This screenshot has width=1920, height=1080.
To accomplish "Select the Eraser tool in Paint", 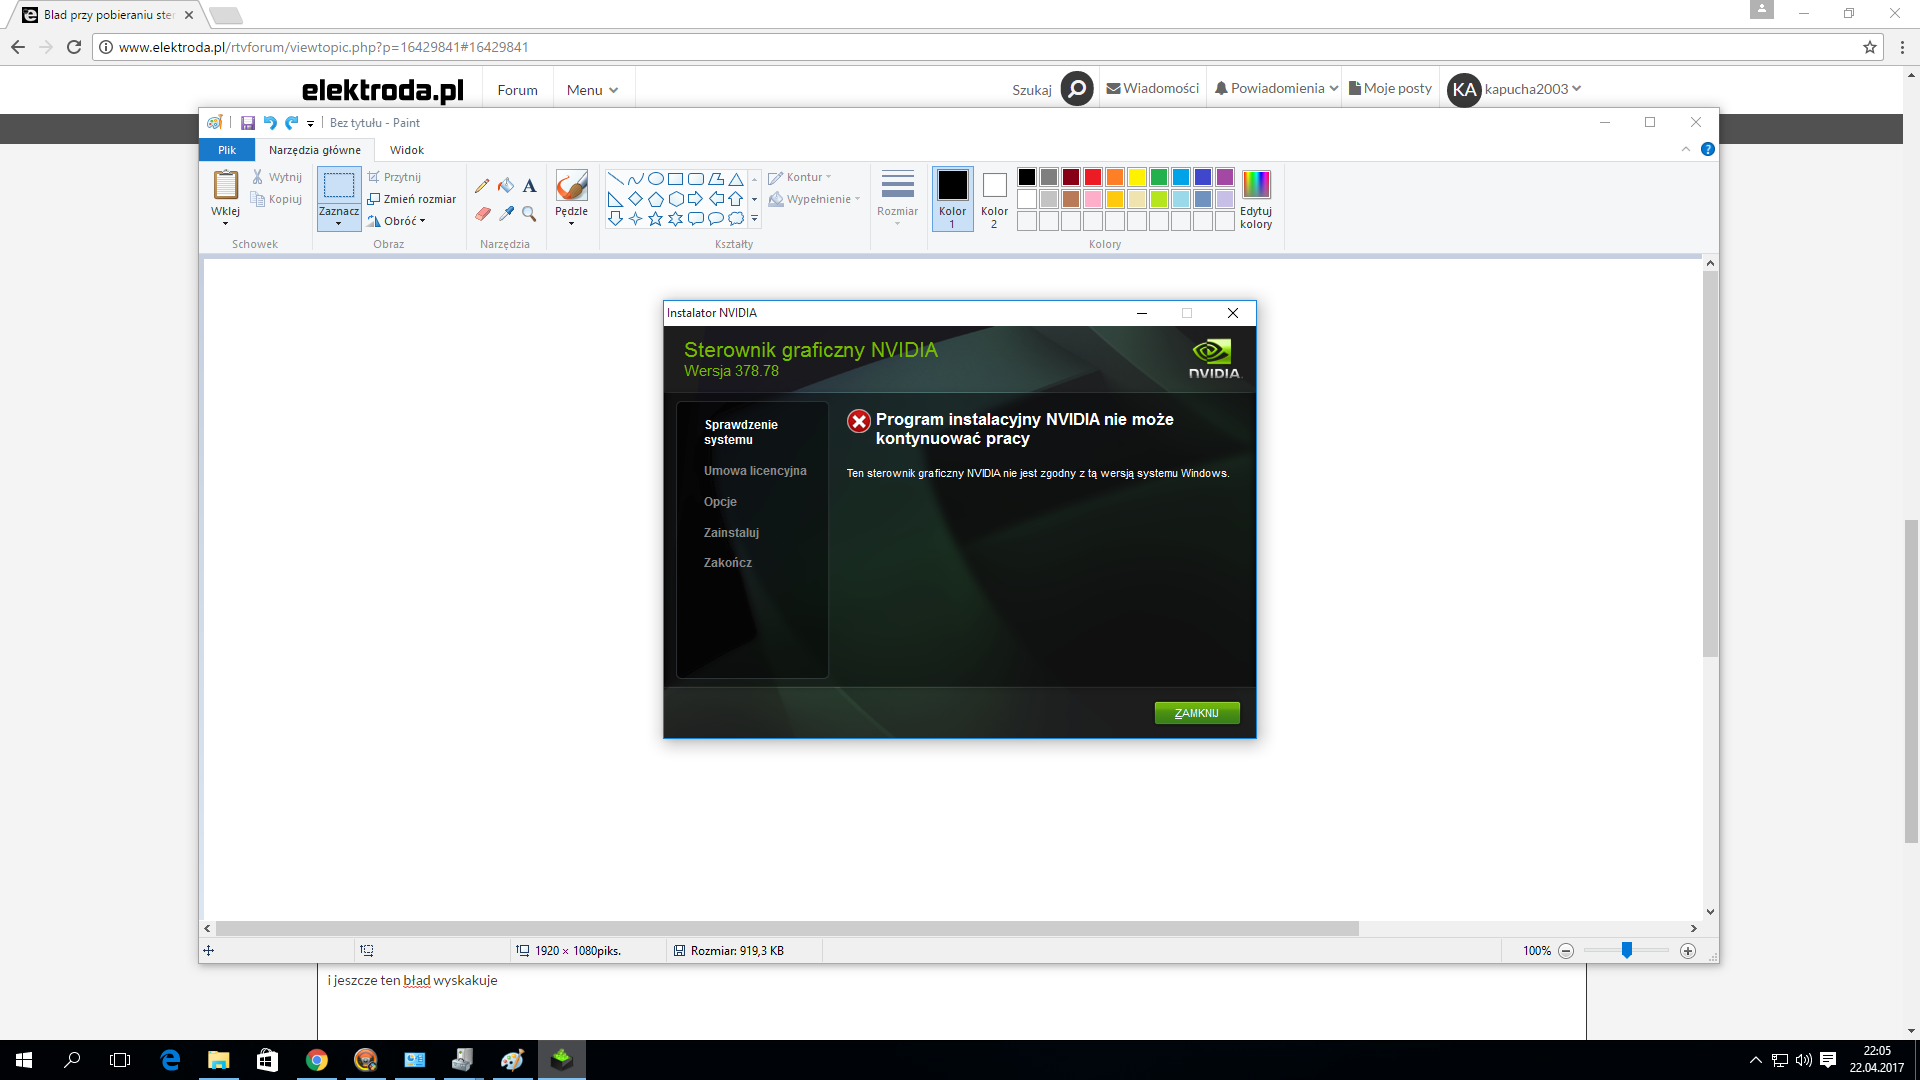I will (482, 214).
